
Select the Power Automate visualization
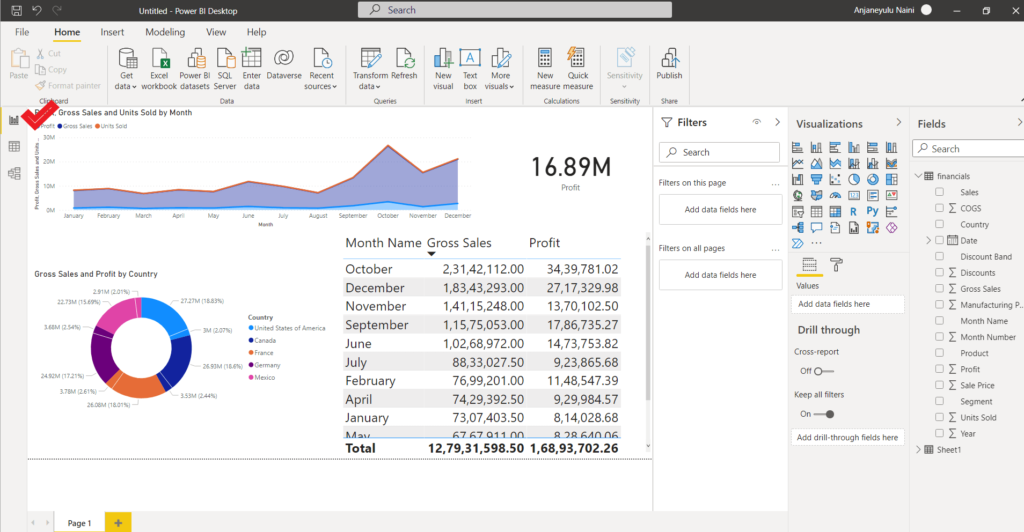point(797,243)
